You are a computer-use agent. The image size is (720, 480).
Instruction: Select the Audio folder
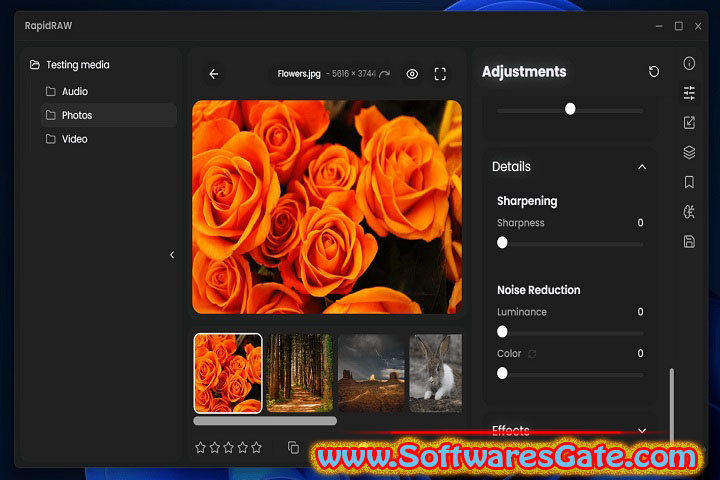[x=109, y=91]
